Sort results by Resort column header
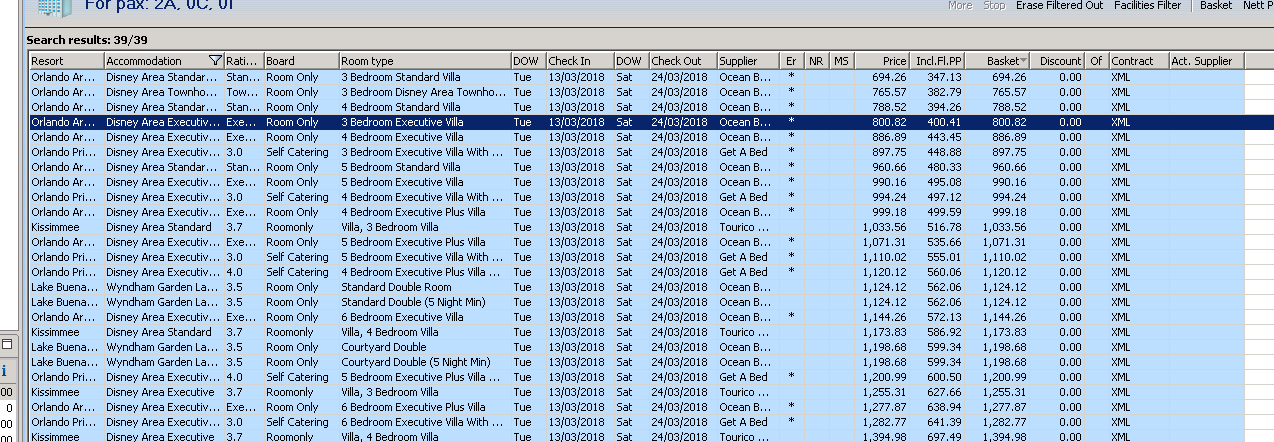 point(67,62)
